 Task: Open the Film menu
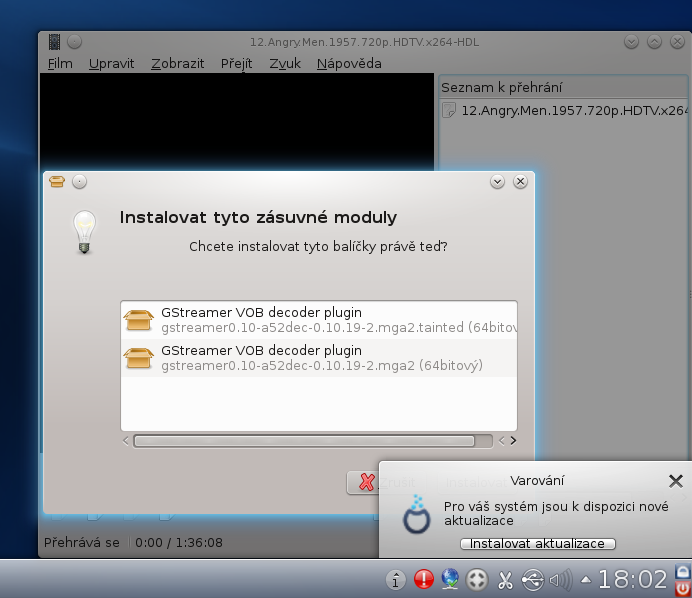tap(60, 63)
